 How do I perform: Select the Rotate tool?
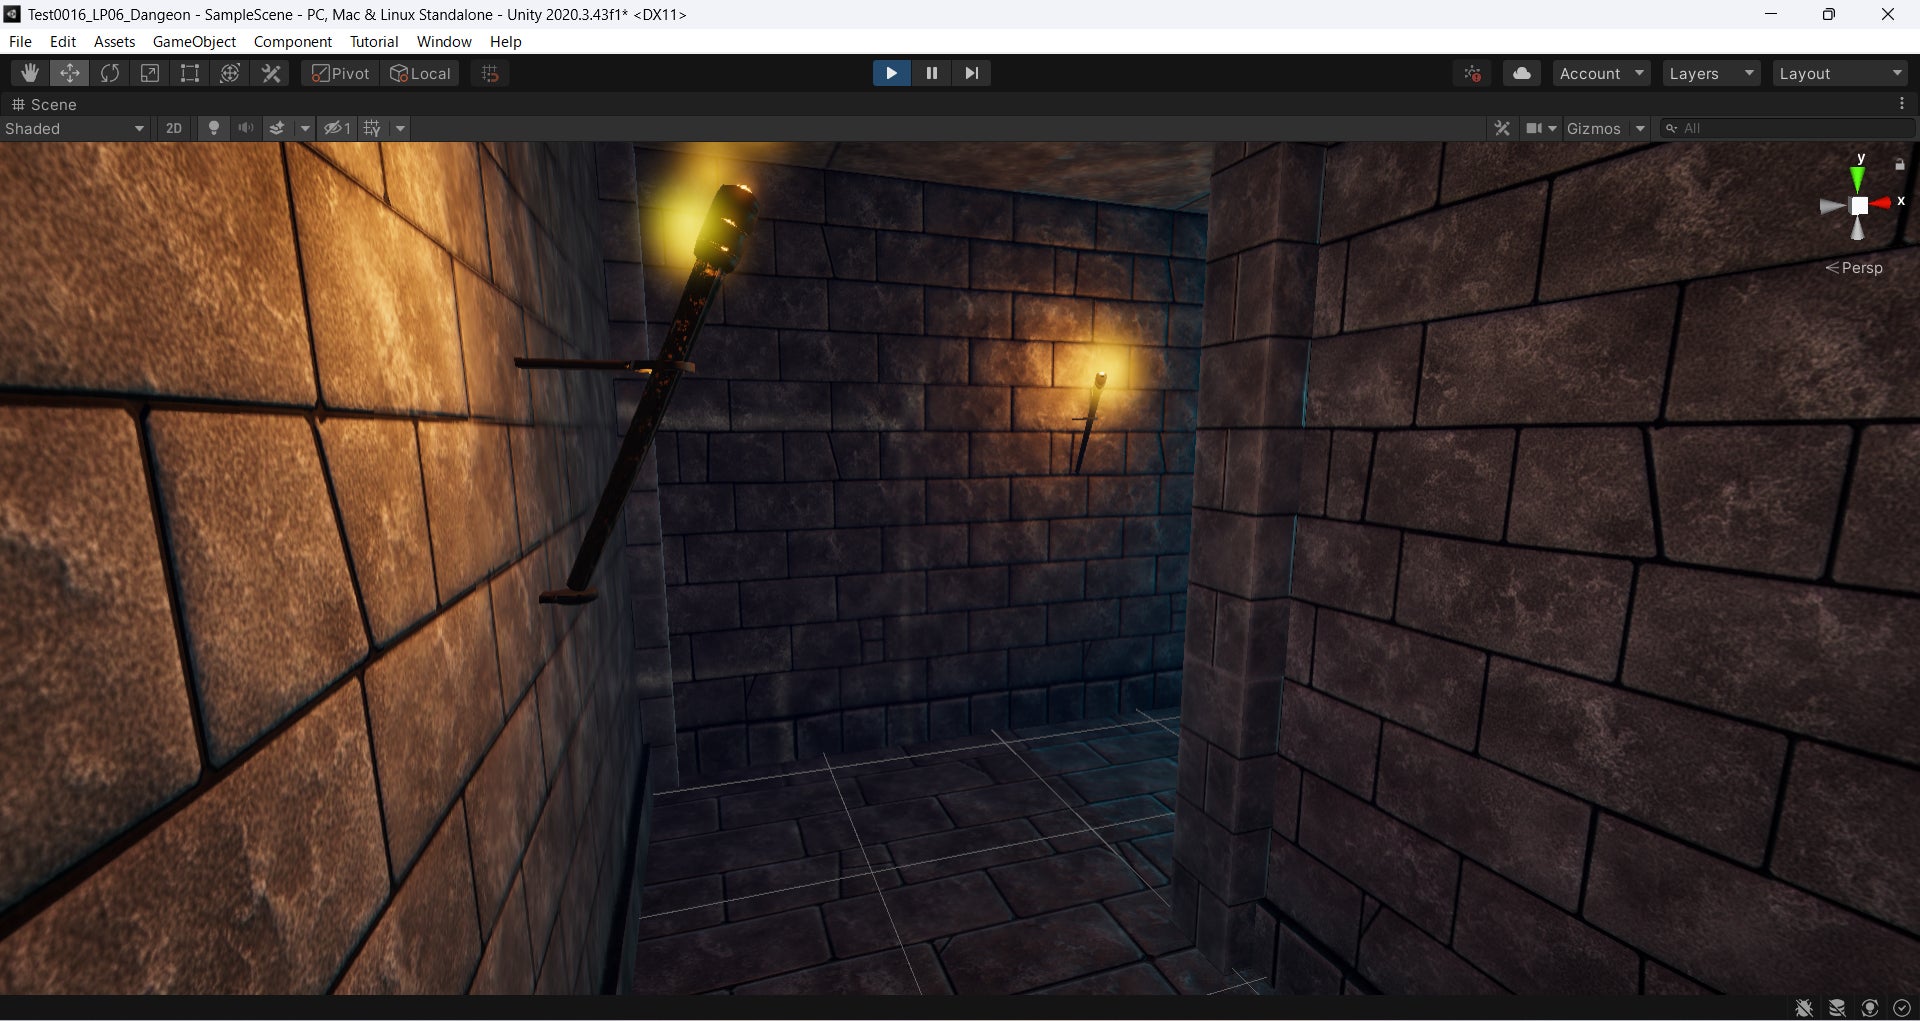click(110, 73)
